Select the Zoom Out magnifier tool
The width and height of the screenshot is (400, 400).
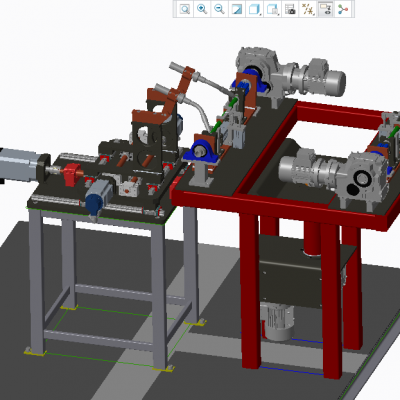(219, 9)
